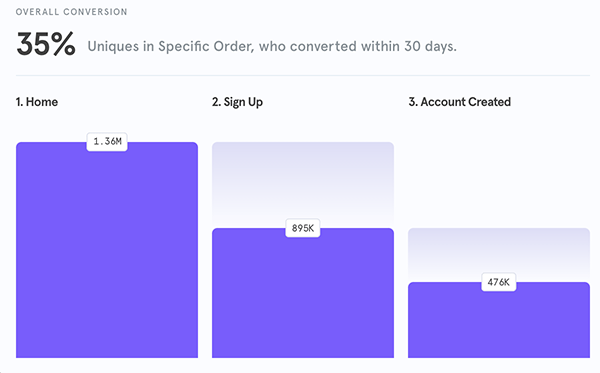Open the '3. Account Created' step label

(460, 102)
